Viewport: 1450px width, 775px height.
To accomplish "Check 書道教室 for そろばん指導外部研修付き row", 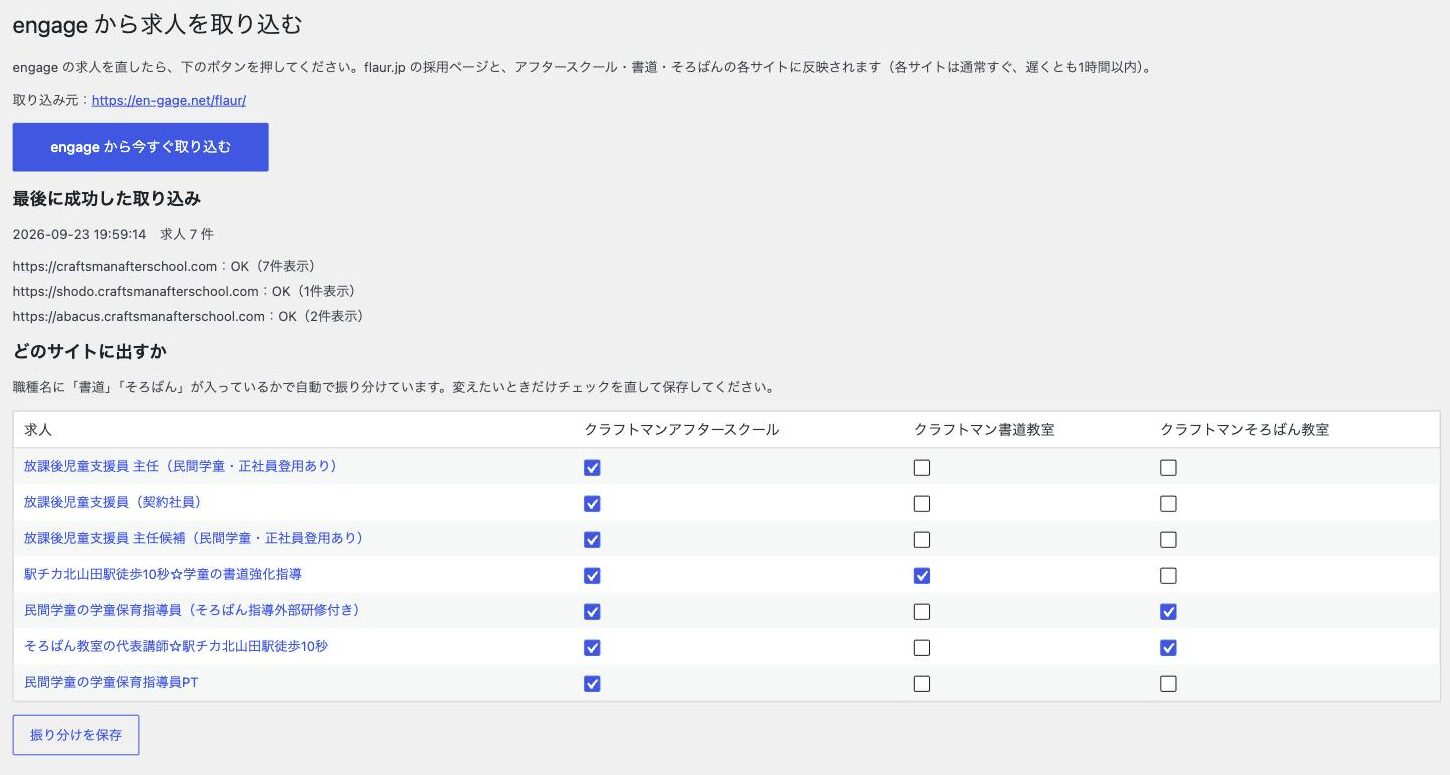I will pos(922,612).
